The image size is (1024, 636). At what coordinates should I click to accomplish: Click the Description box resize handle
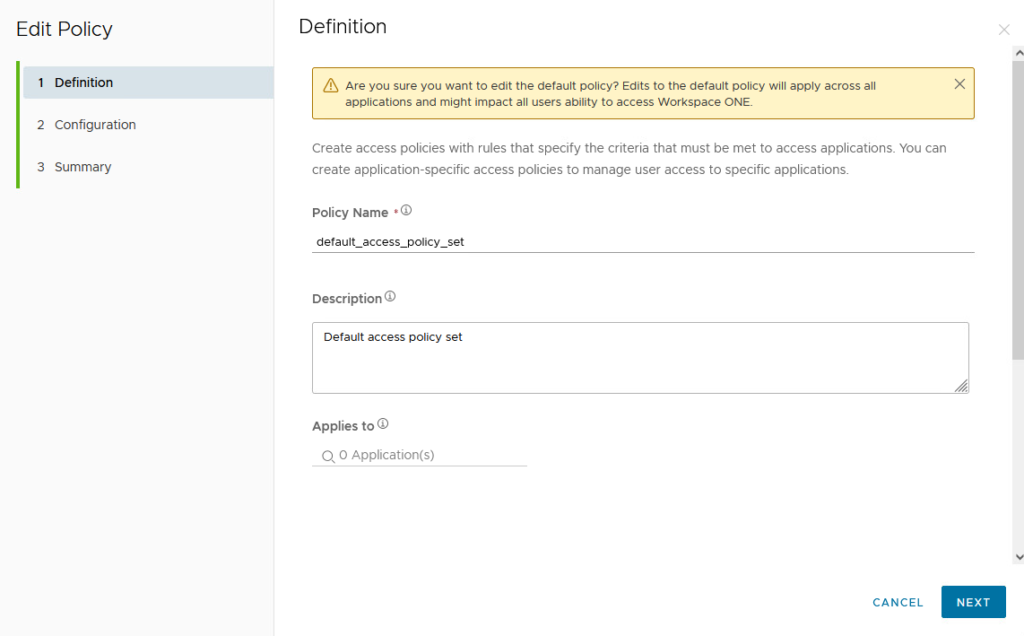(x=961, y=386)
